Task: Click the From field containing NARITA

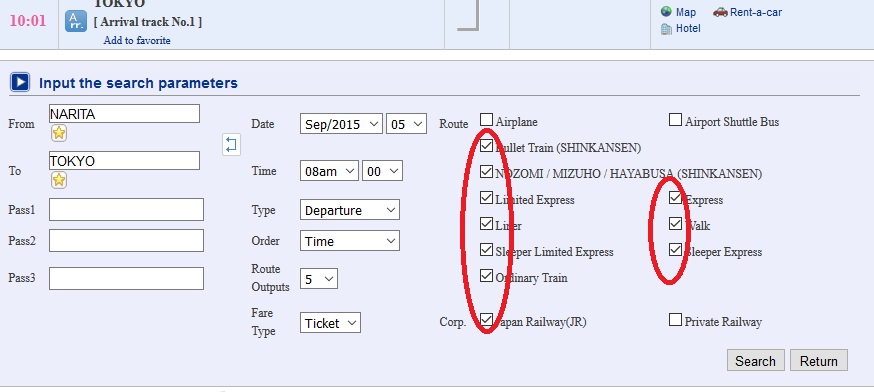Action: click(124, 114)
